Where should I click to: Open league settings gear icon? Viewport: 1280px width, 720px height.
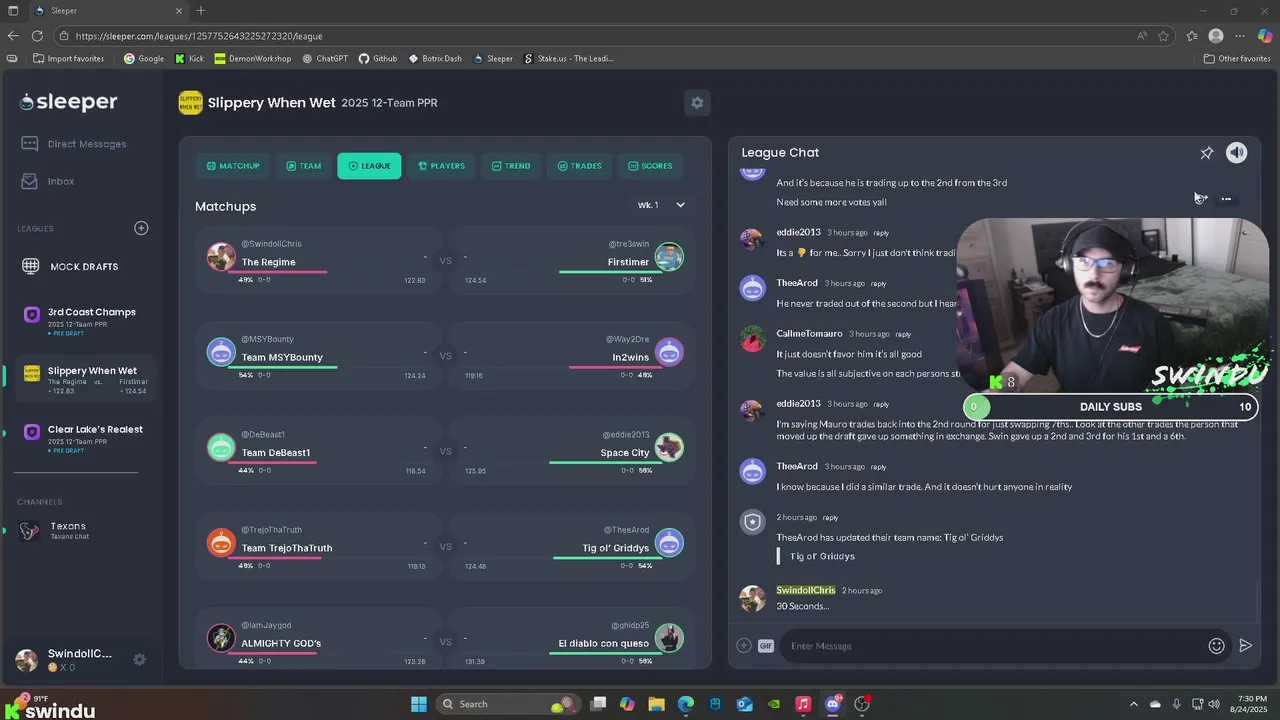[697, 102]
